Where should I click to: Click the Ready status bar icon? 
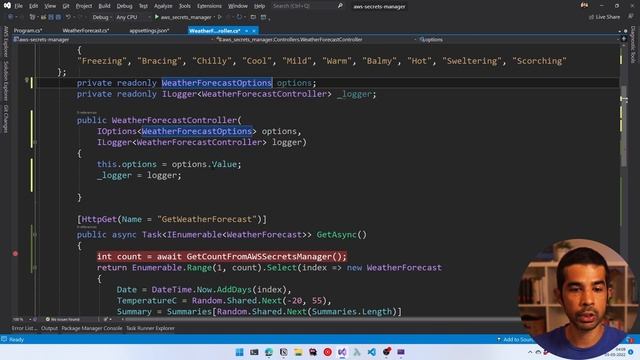click(x=4, y=339)
